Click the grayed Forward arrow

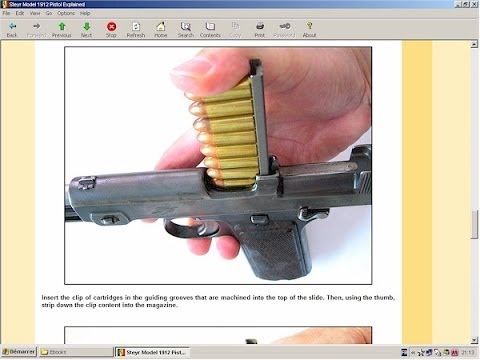(x=36, y=30)
